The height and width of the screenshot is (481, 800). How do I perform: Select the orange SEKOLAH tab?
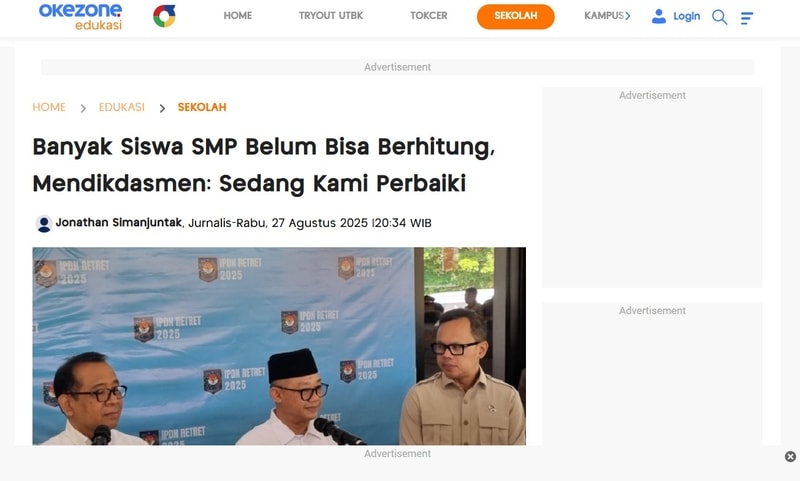515,16
